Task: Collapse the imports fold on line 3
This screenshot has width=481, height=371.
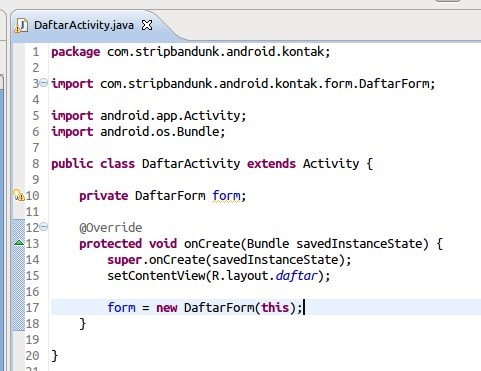Action: tap(44, 83)
